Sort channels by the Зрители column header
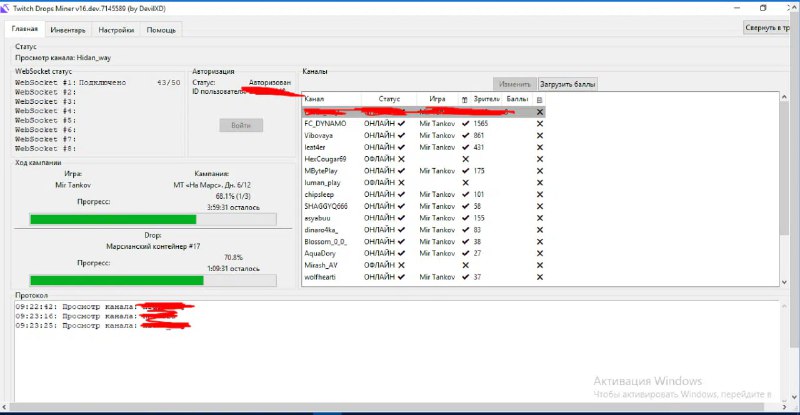This screenshot has height=415, width=800. coord(486,100)
